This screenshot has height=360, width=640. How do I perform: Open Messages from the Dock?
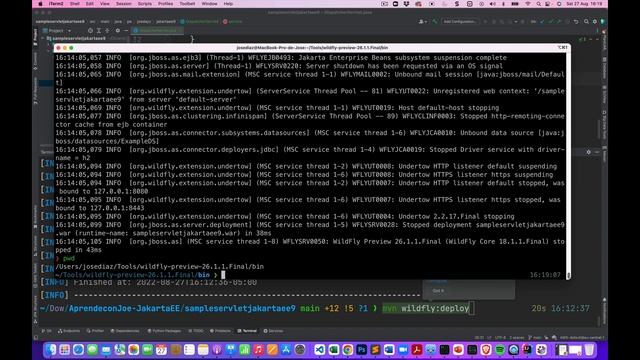click(92, 350)
